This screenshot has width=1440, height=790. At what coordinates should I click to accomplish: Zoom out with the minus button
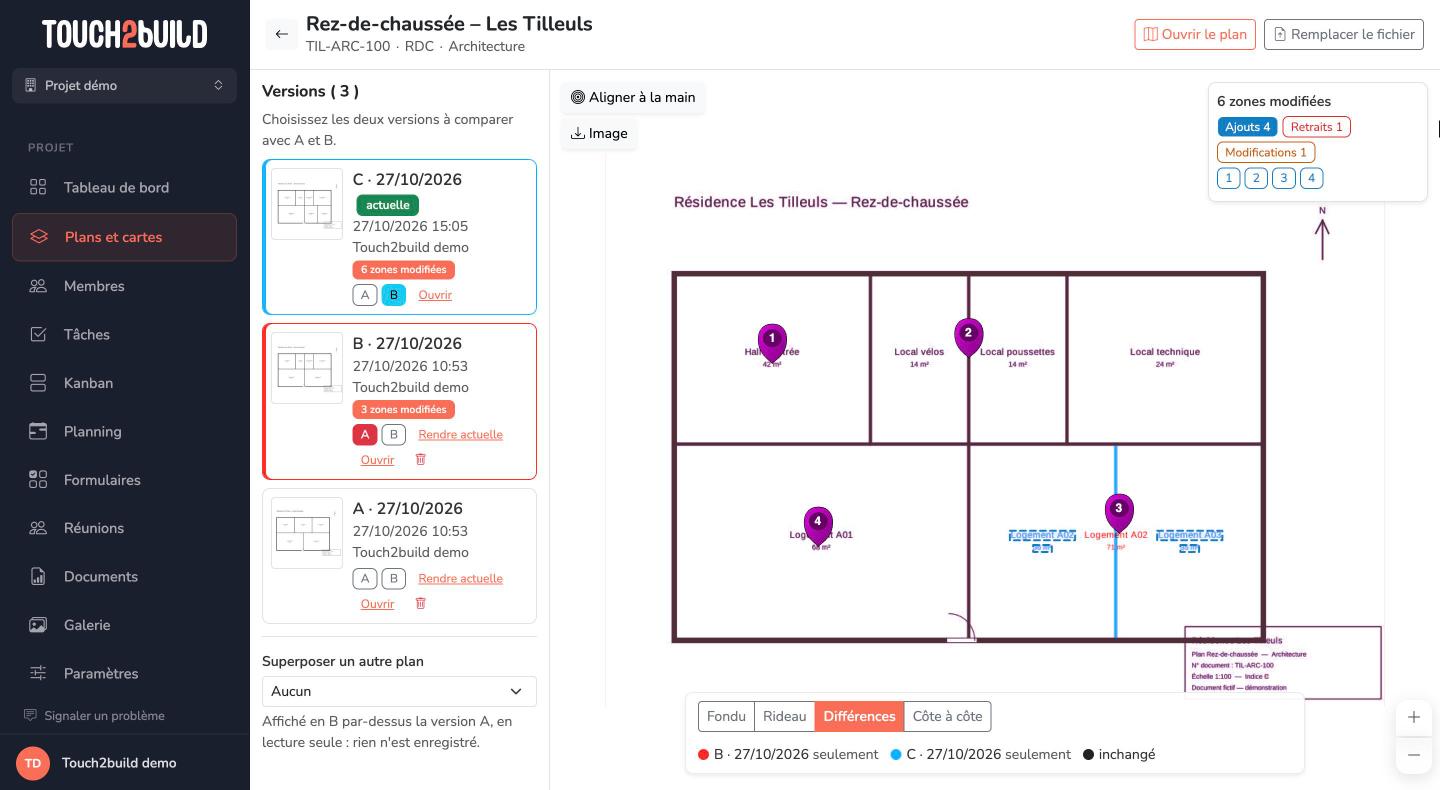coord(1414,755)
